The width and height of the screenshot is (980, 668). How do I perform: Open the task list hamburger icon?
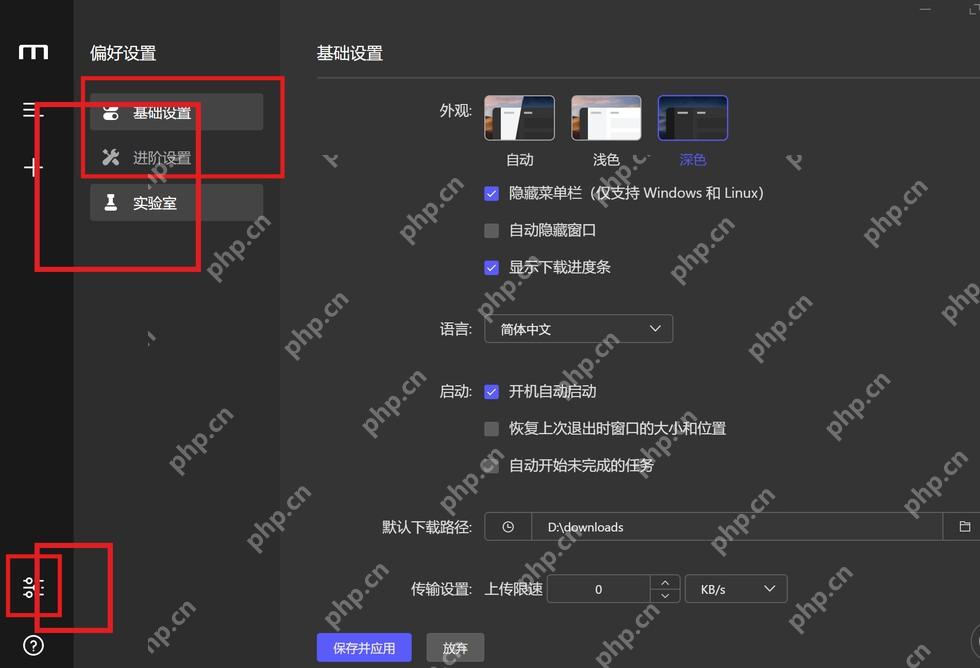pos(32,110)
